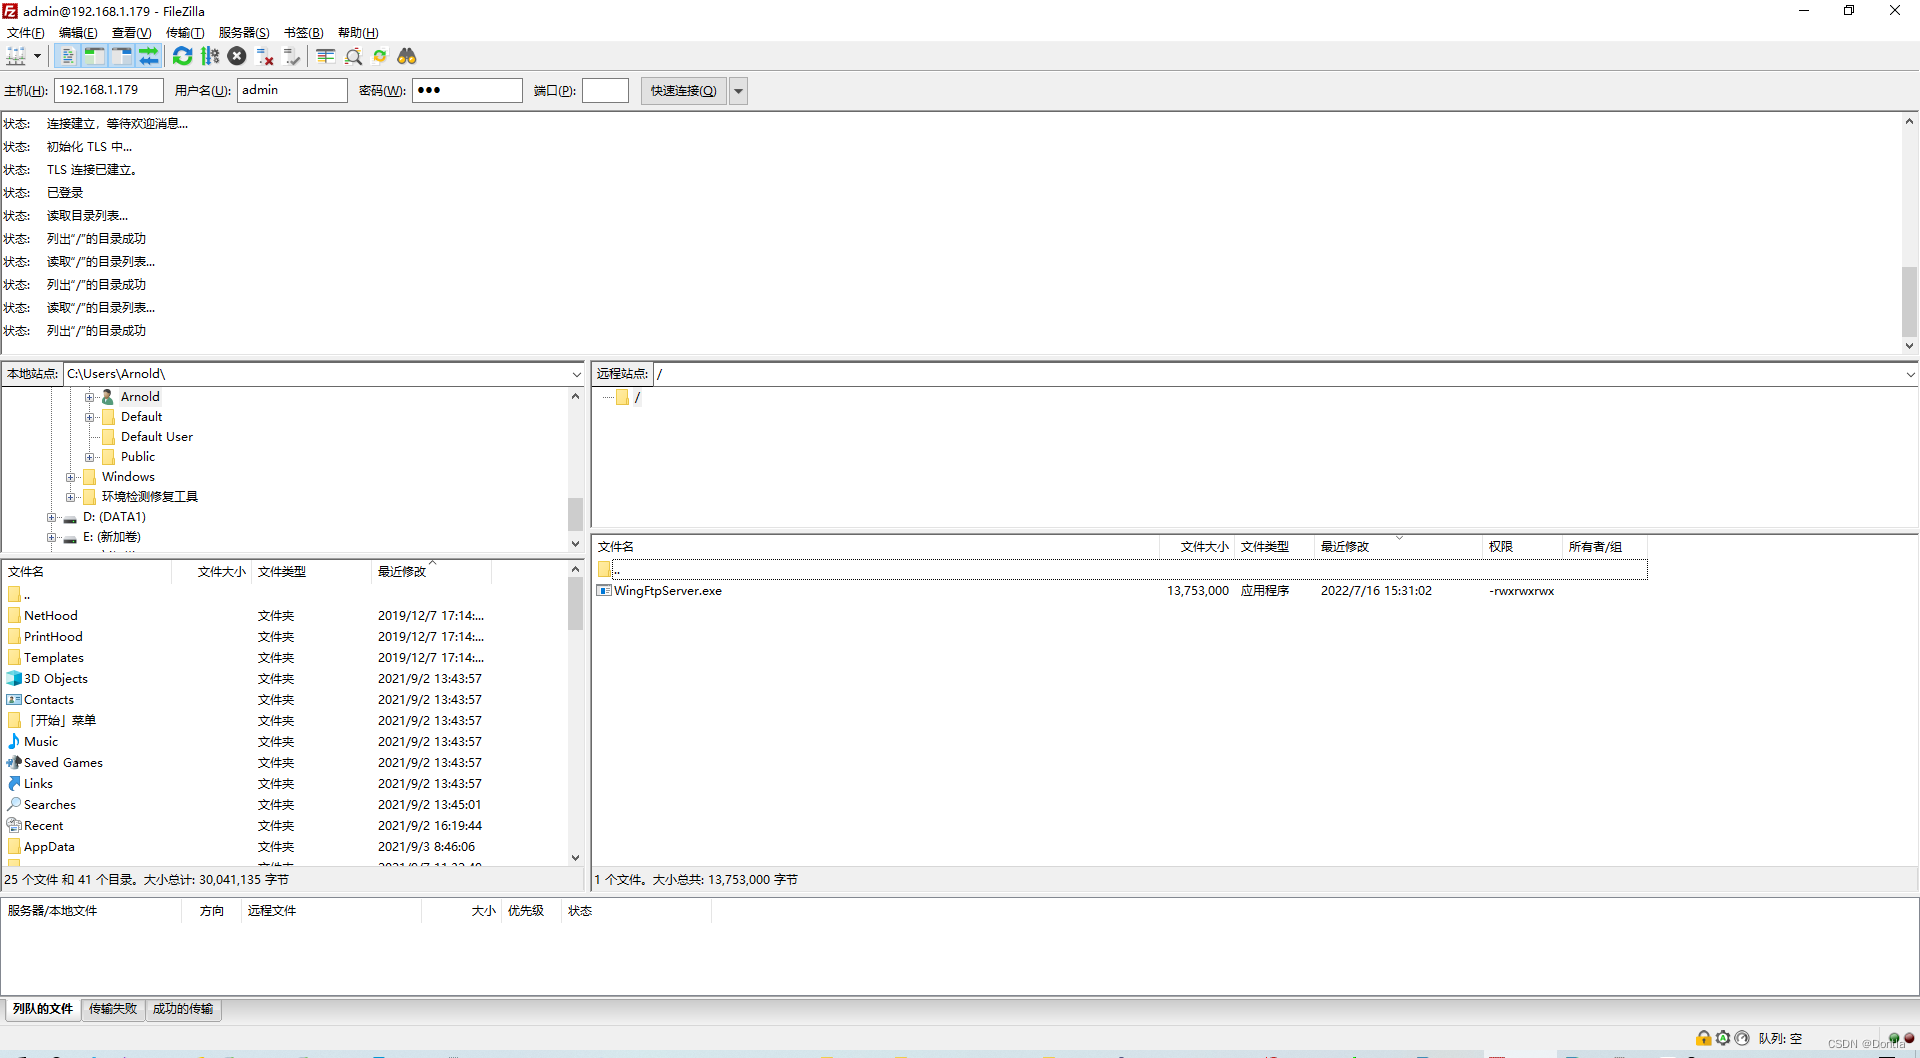Click the port input field
The width and height of the screenshot is (1920, 1058).
[x=605, y=90]
